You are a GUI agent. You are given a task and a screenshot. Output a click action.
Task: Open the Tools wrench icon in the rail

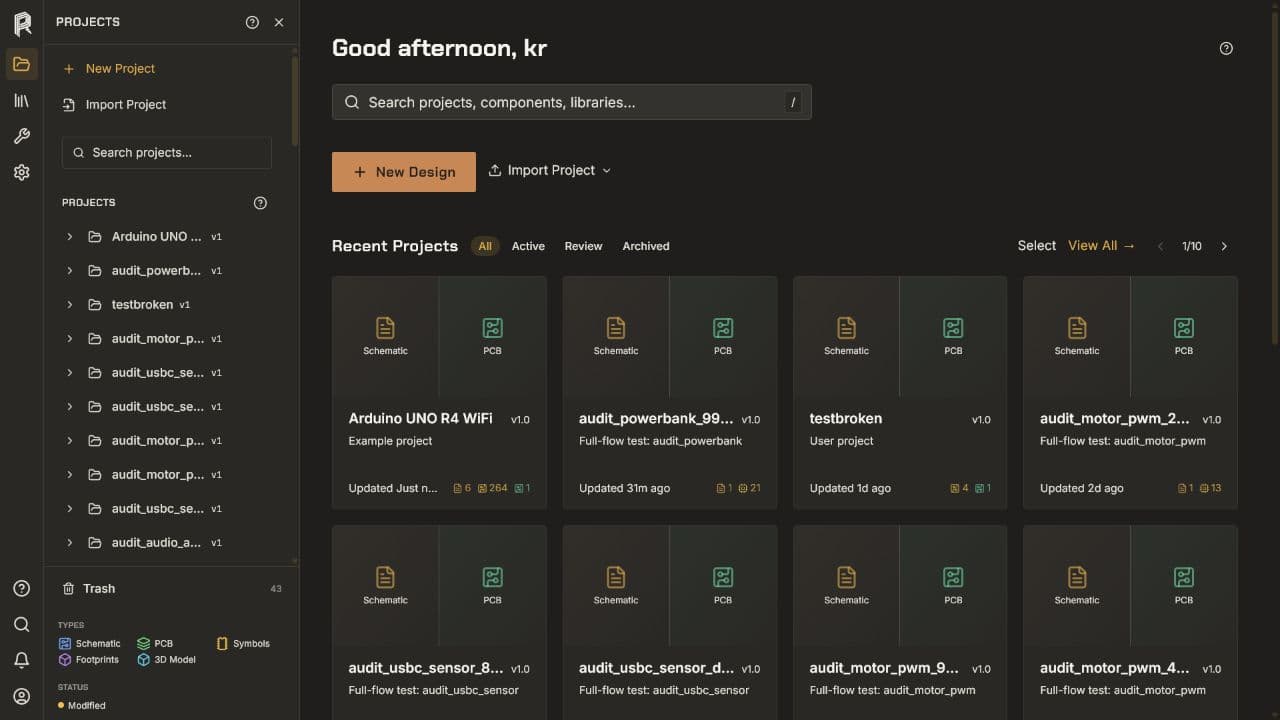(x=22, y=137)
